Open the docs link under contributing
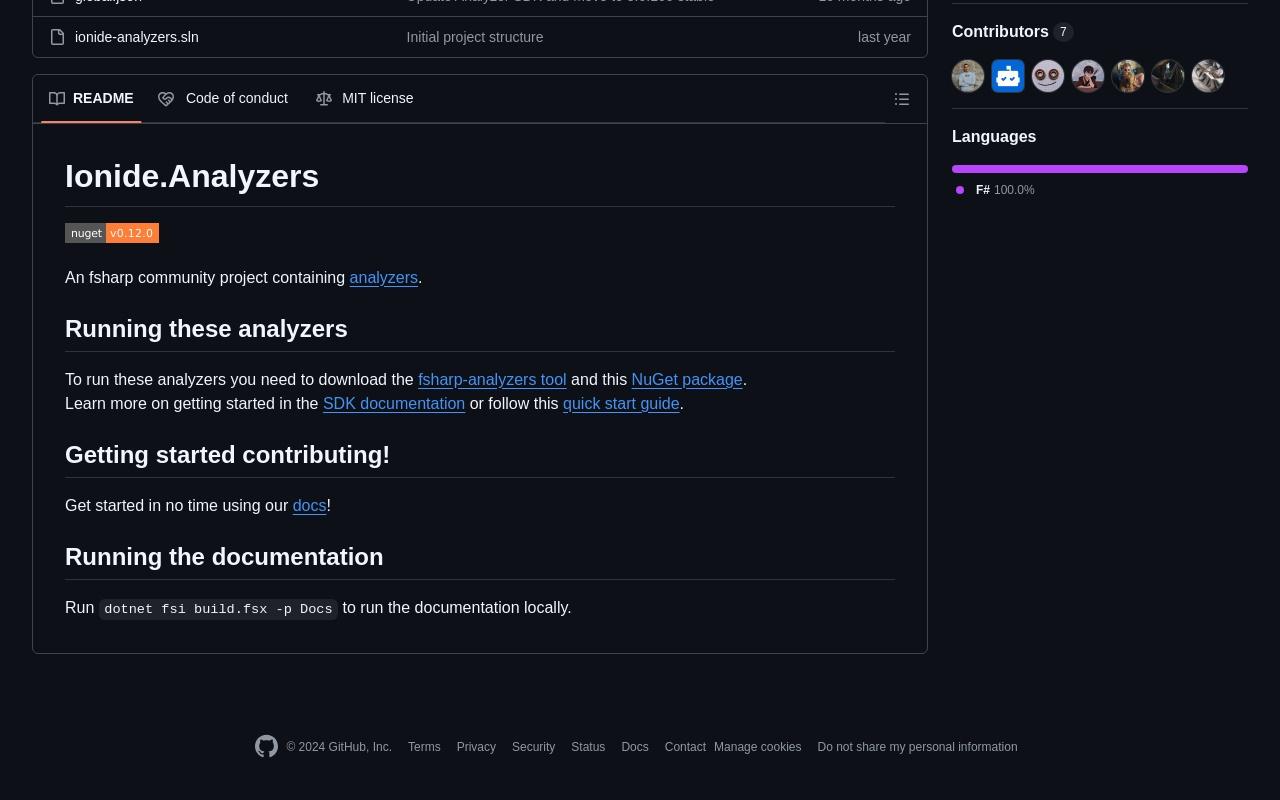 [310, 505]
